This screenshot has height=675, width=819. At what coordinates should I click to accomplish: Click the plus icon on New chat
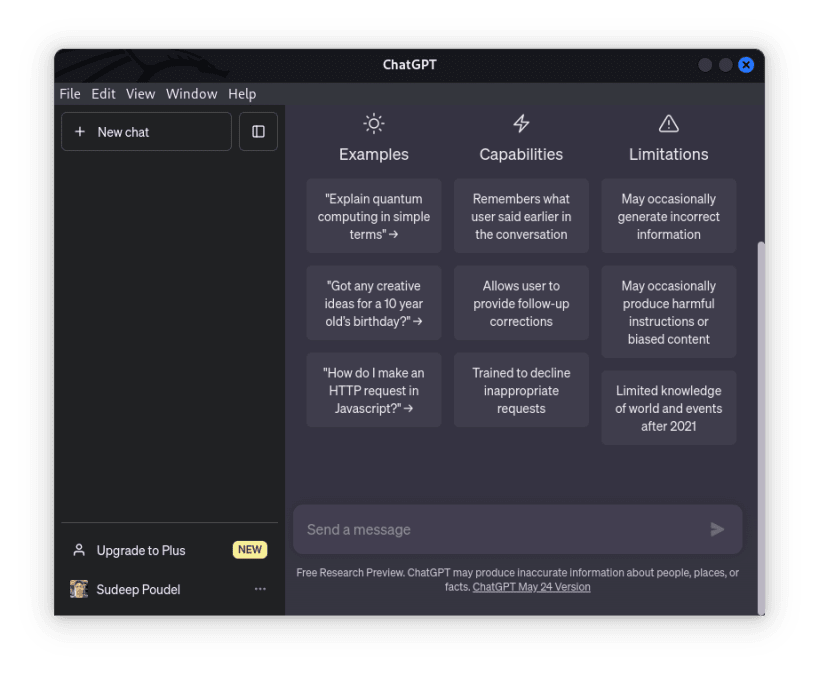(80, 131)
